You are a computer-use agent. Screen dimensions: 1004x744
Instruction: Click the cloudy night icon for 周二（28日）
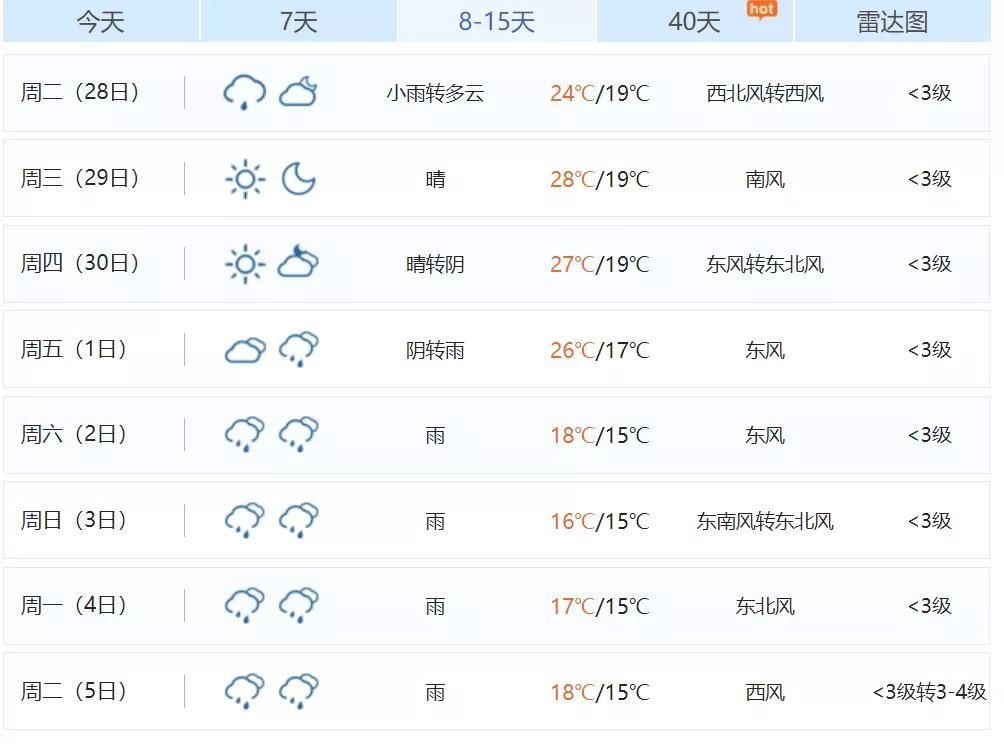tap(298, 93)
